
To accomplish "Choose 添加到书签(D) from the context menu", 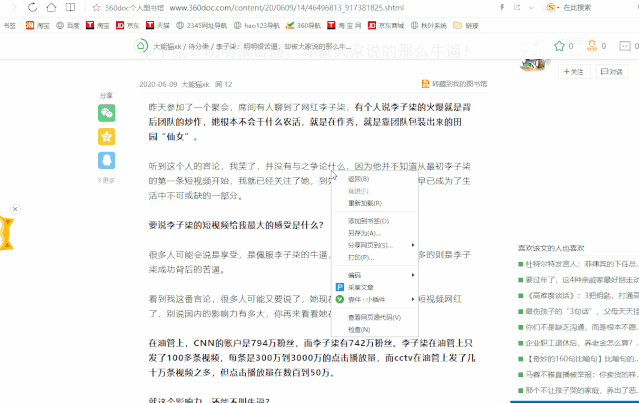I will (x=375, y=221).
